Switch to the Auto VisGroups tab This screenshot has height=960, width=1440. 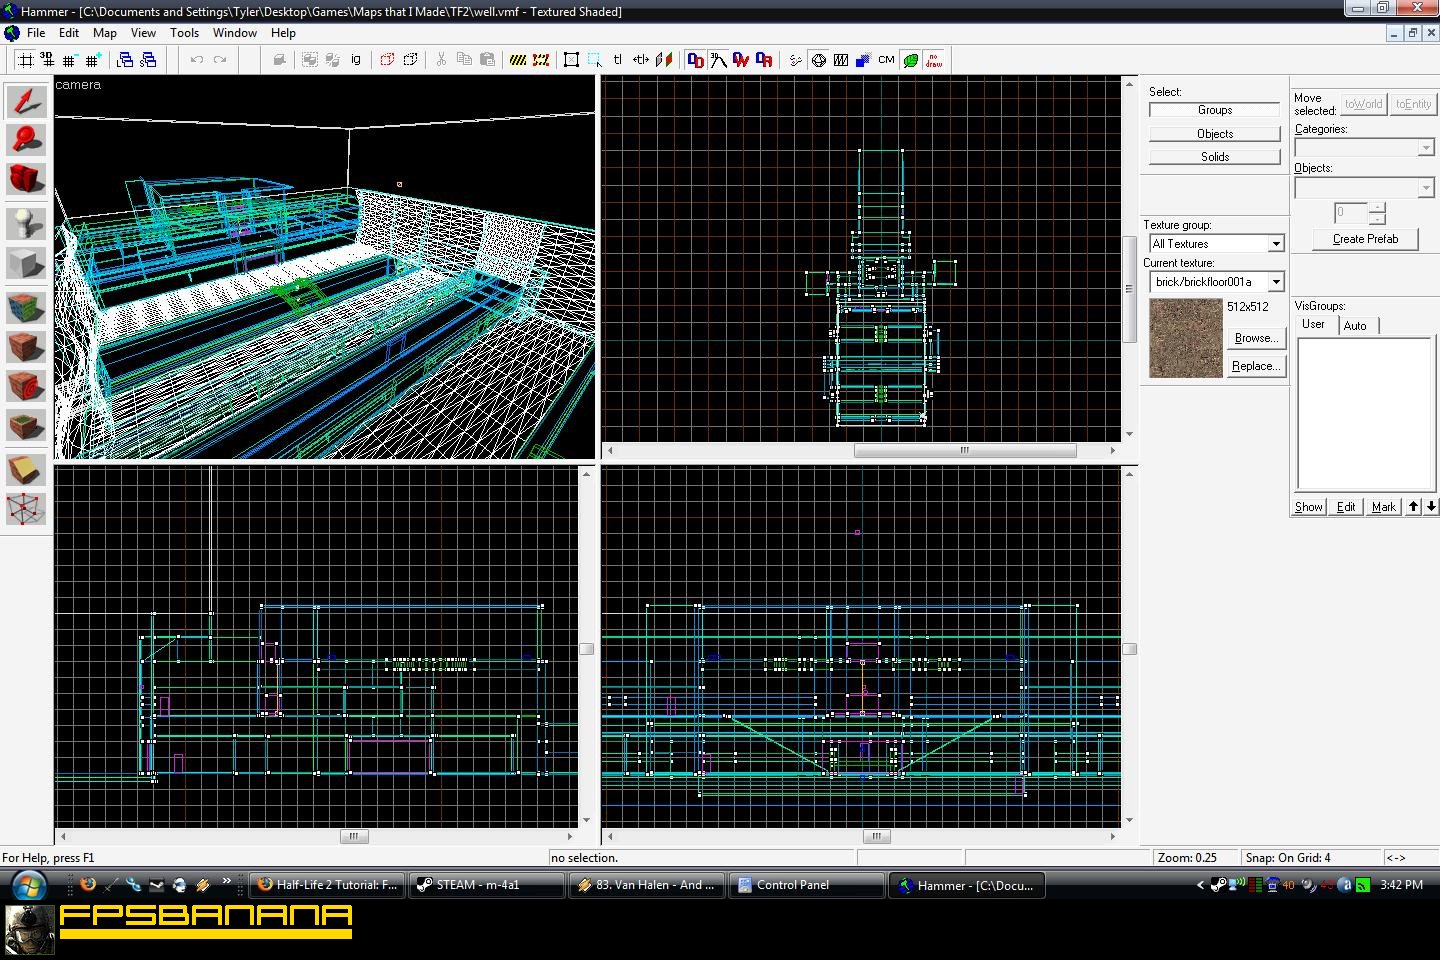click(x=1355, y=326)
